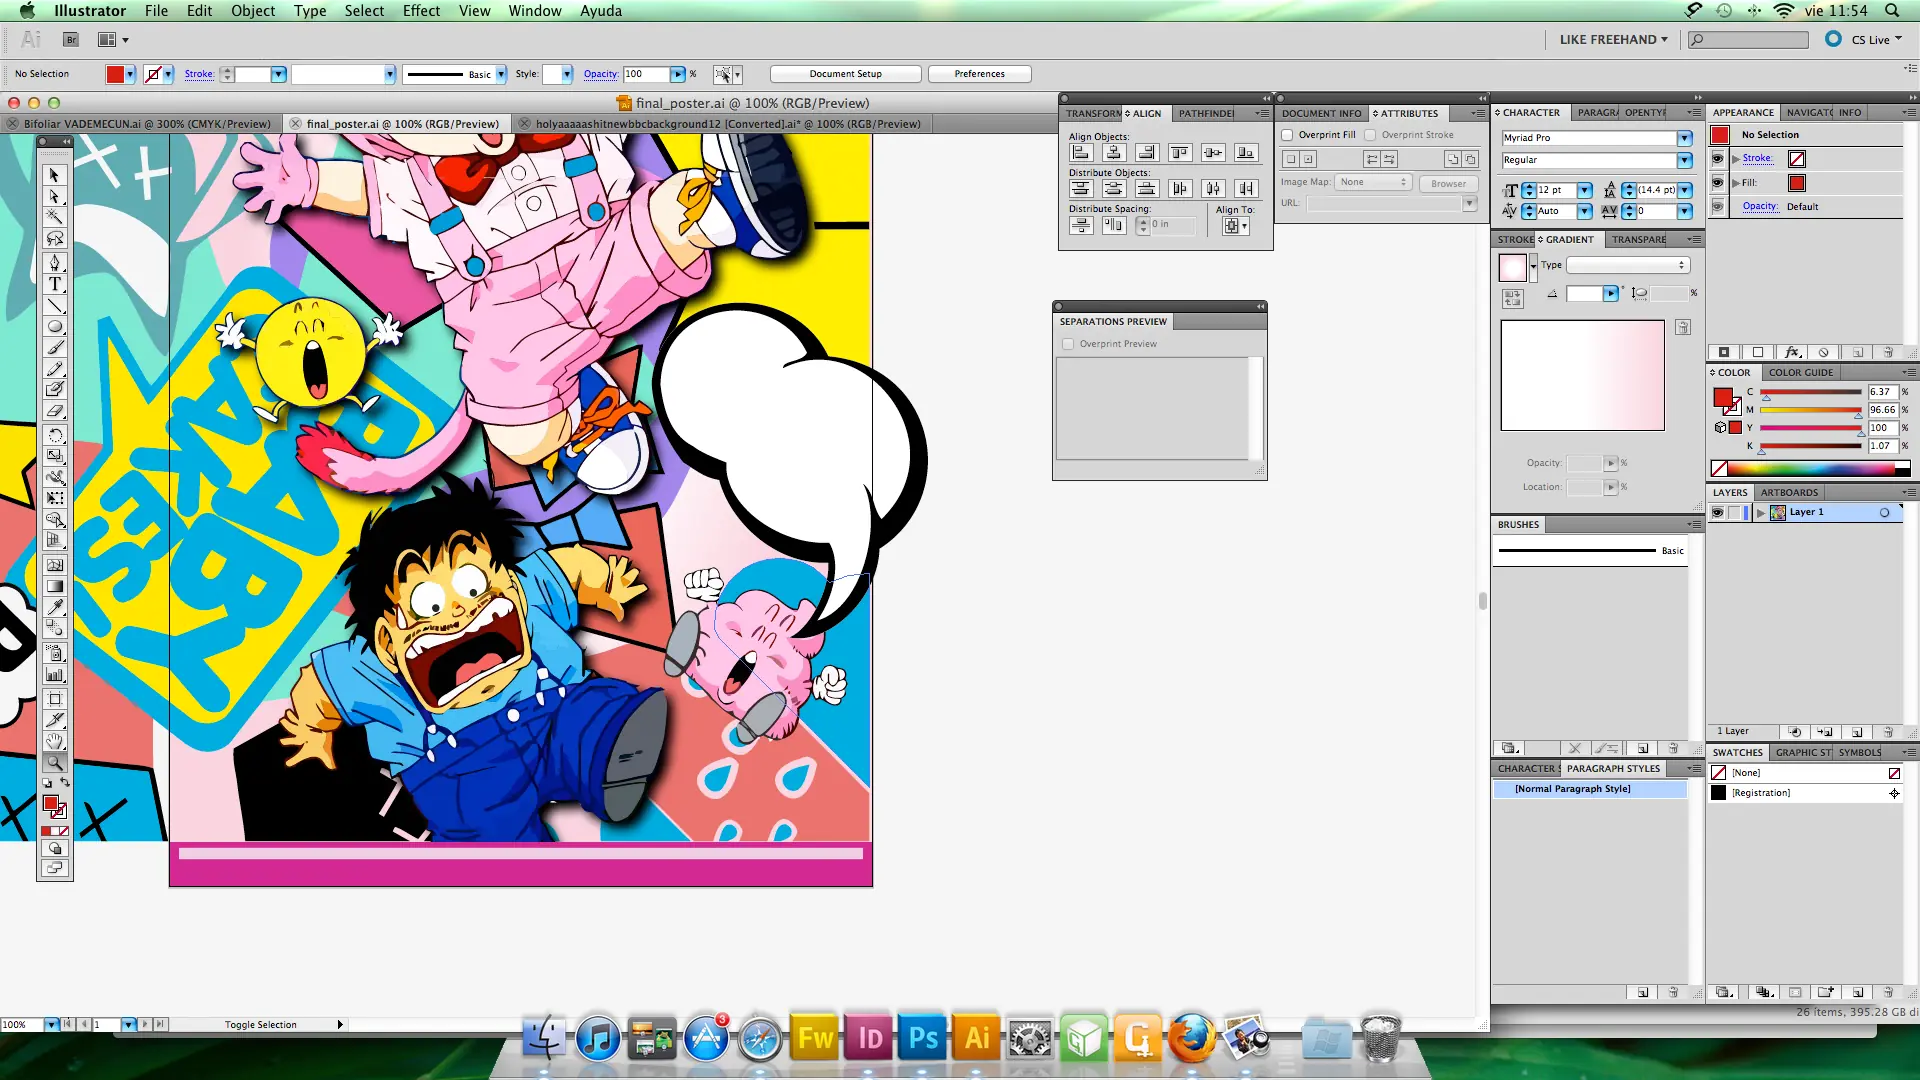
Task: Select the Eraser tool
Action: (54, 411)
